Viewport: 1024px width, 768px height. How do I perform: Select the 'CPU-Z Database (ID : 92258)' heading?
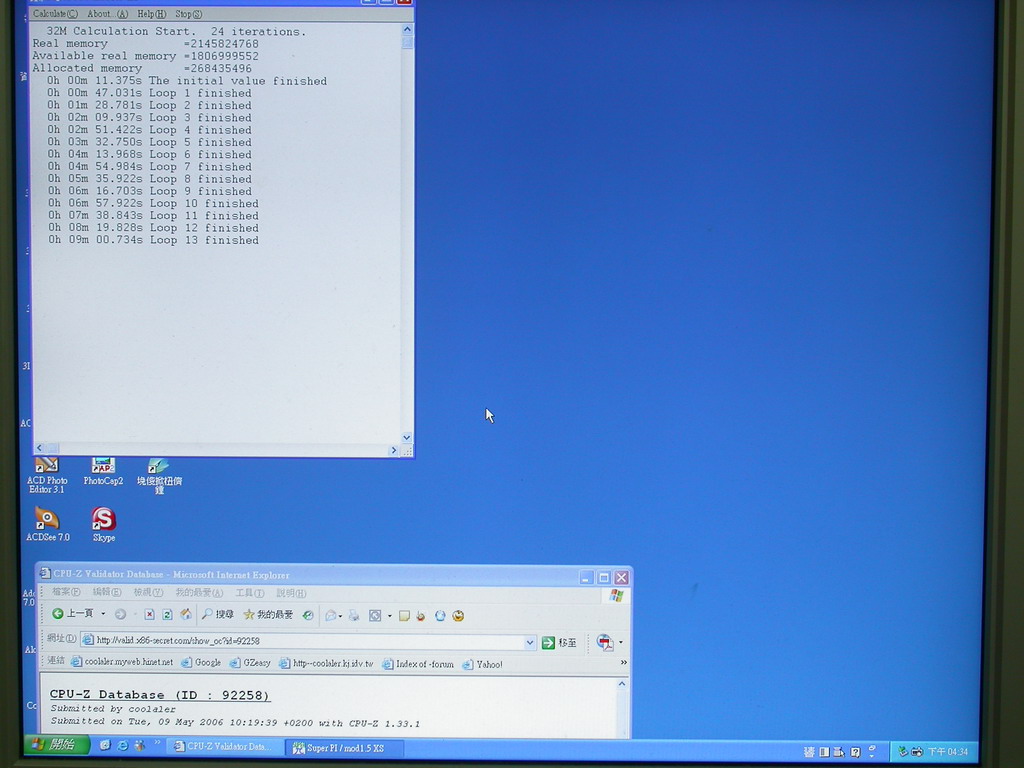160,695
